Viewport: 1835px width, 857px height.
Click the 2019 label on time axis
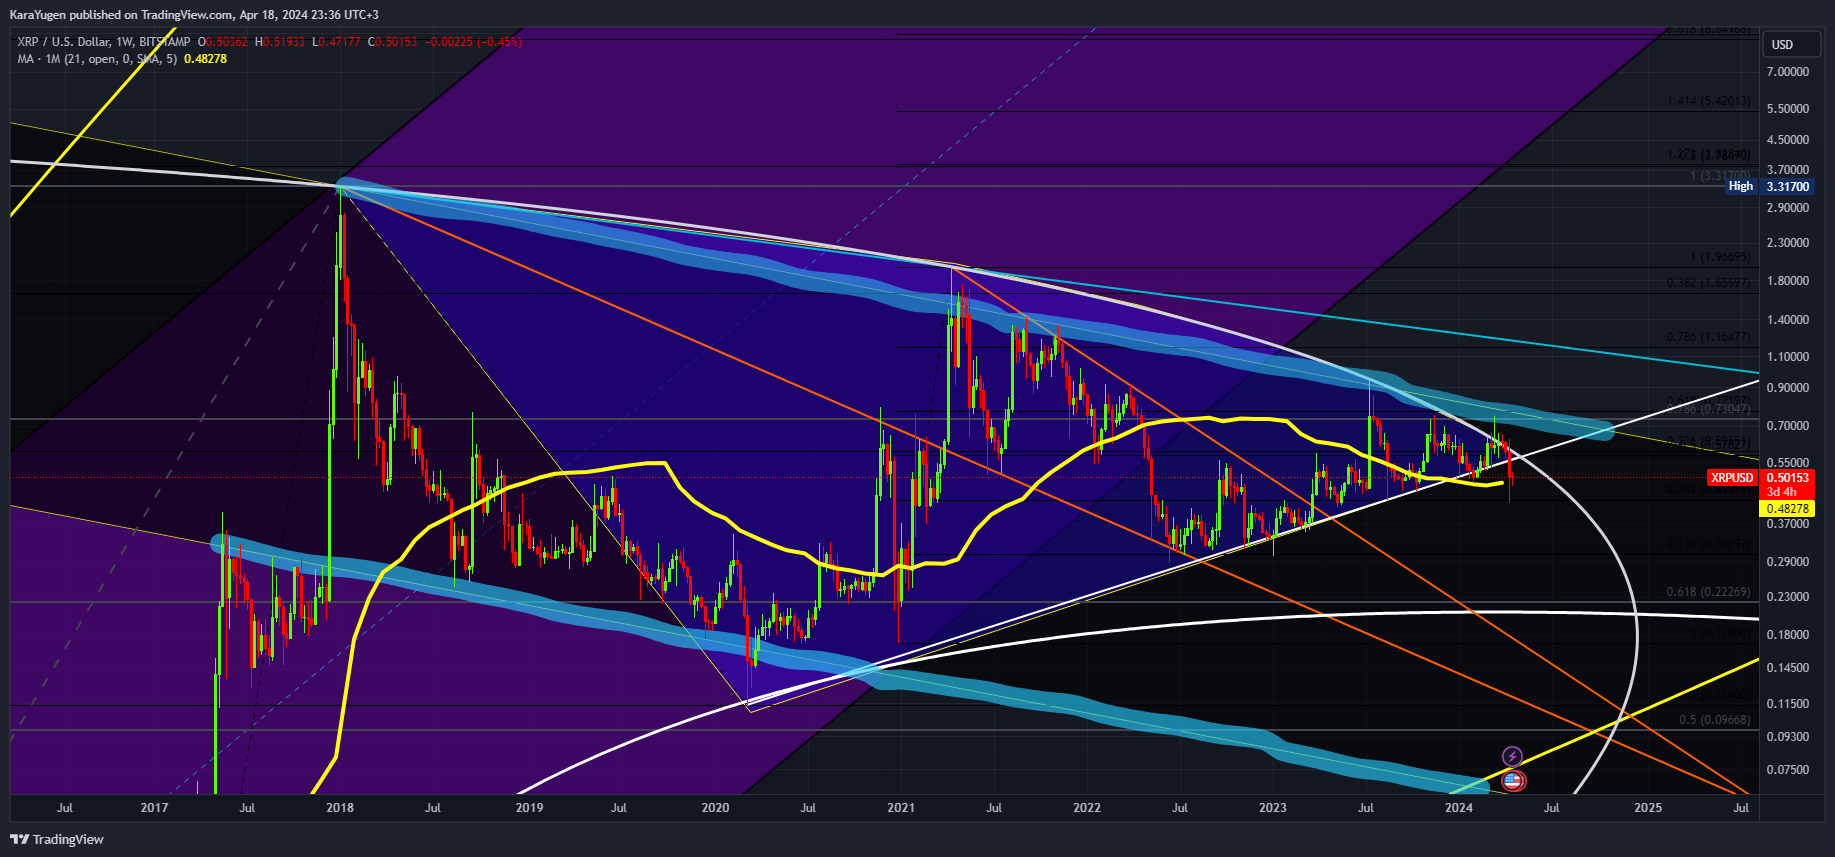pos(529,808)
